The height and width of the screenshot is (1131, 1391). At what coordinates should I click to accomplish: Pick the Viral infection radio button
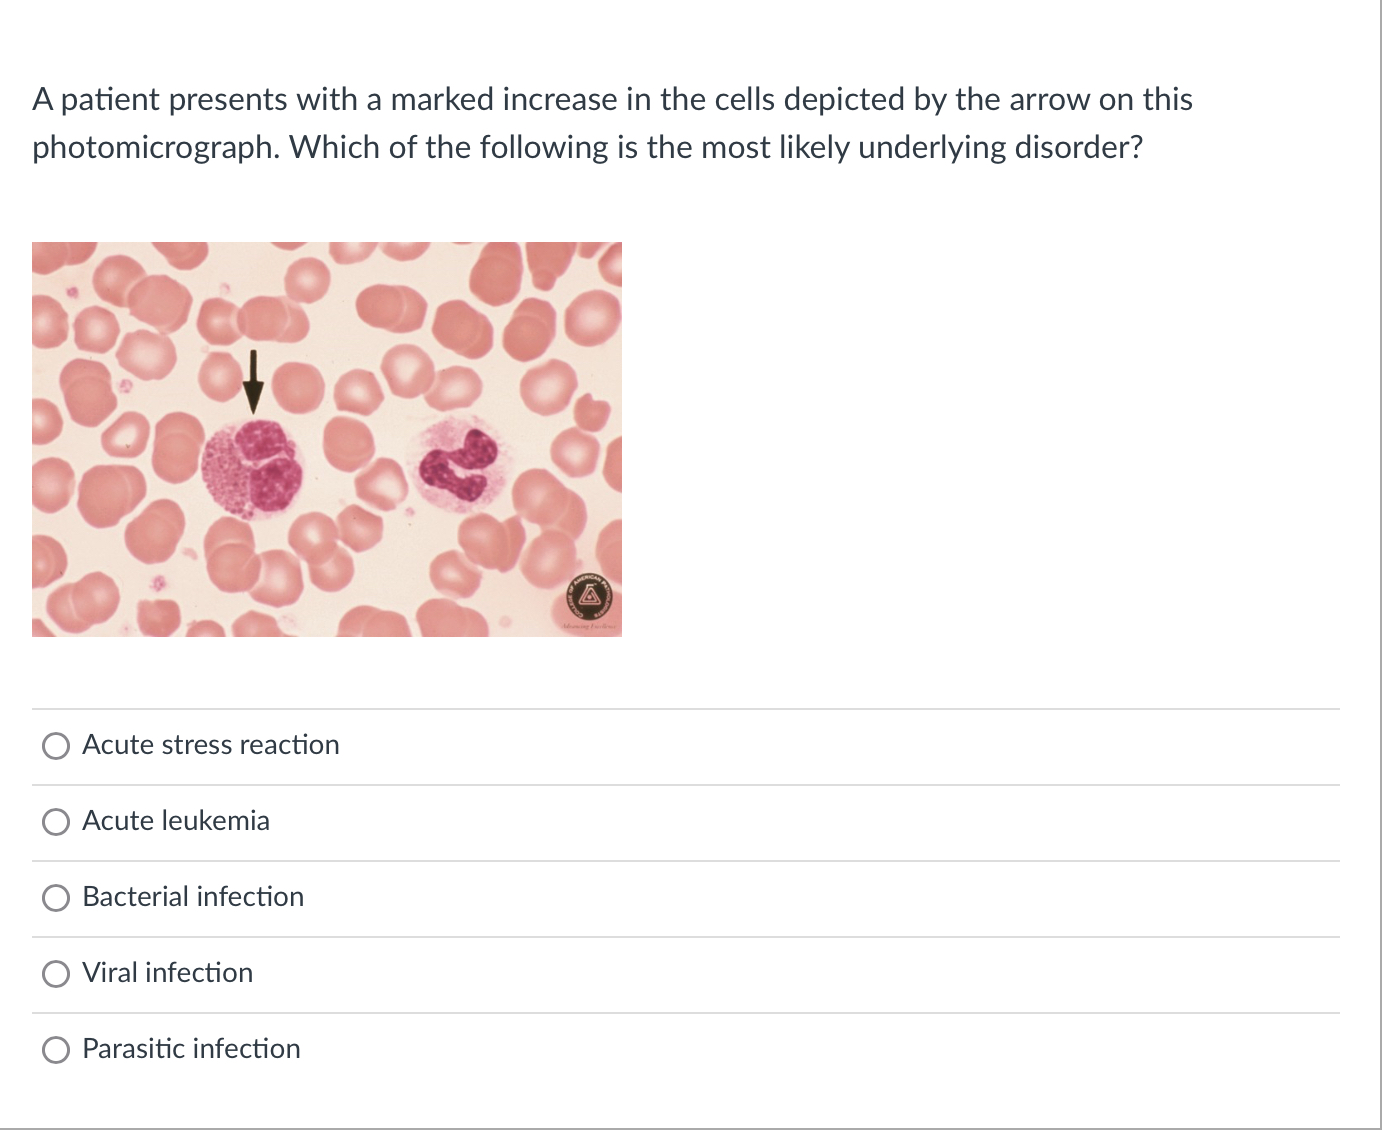(56, 974)
